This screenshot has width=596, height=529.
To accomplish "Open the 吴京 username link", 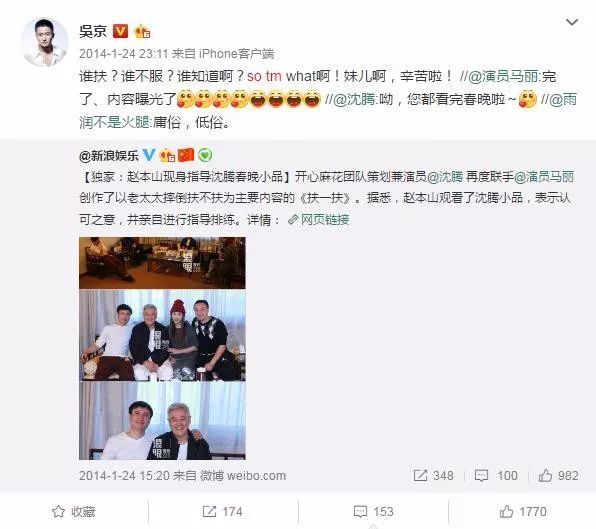I will (93, 31).
